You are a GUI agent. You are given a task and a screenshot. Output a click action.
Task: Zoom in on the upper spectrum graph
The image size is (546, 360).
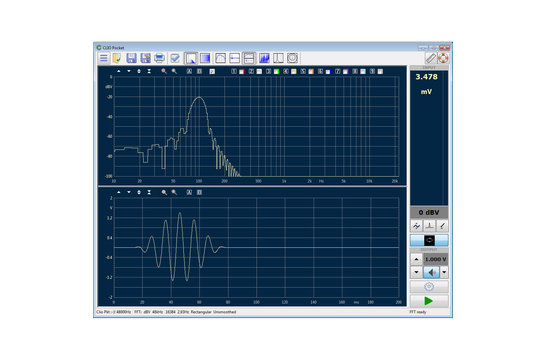point(164,71)
